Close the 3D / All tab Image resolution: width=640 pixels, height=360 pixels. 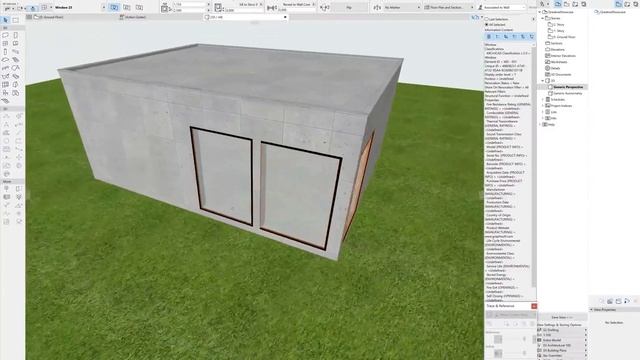(x=285, y=17)
